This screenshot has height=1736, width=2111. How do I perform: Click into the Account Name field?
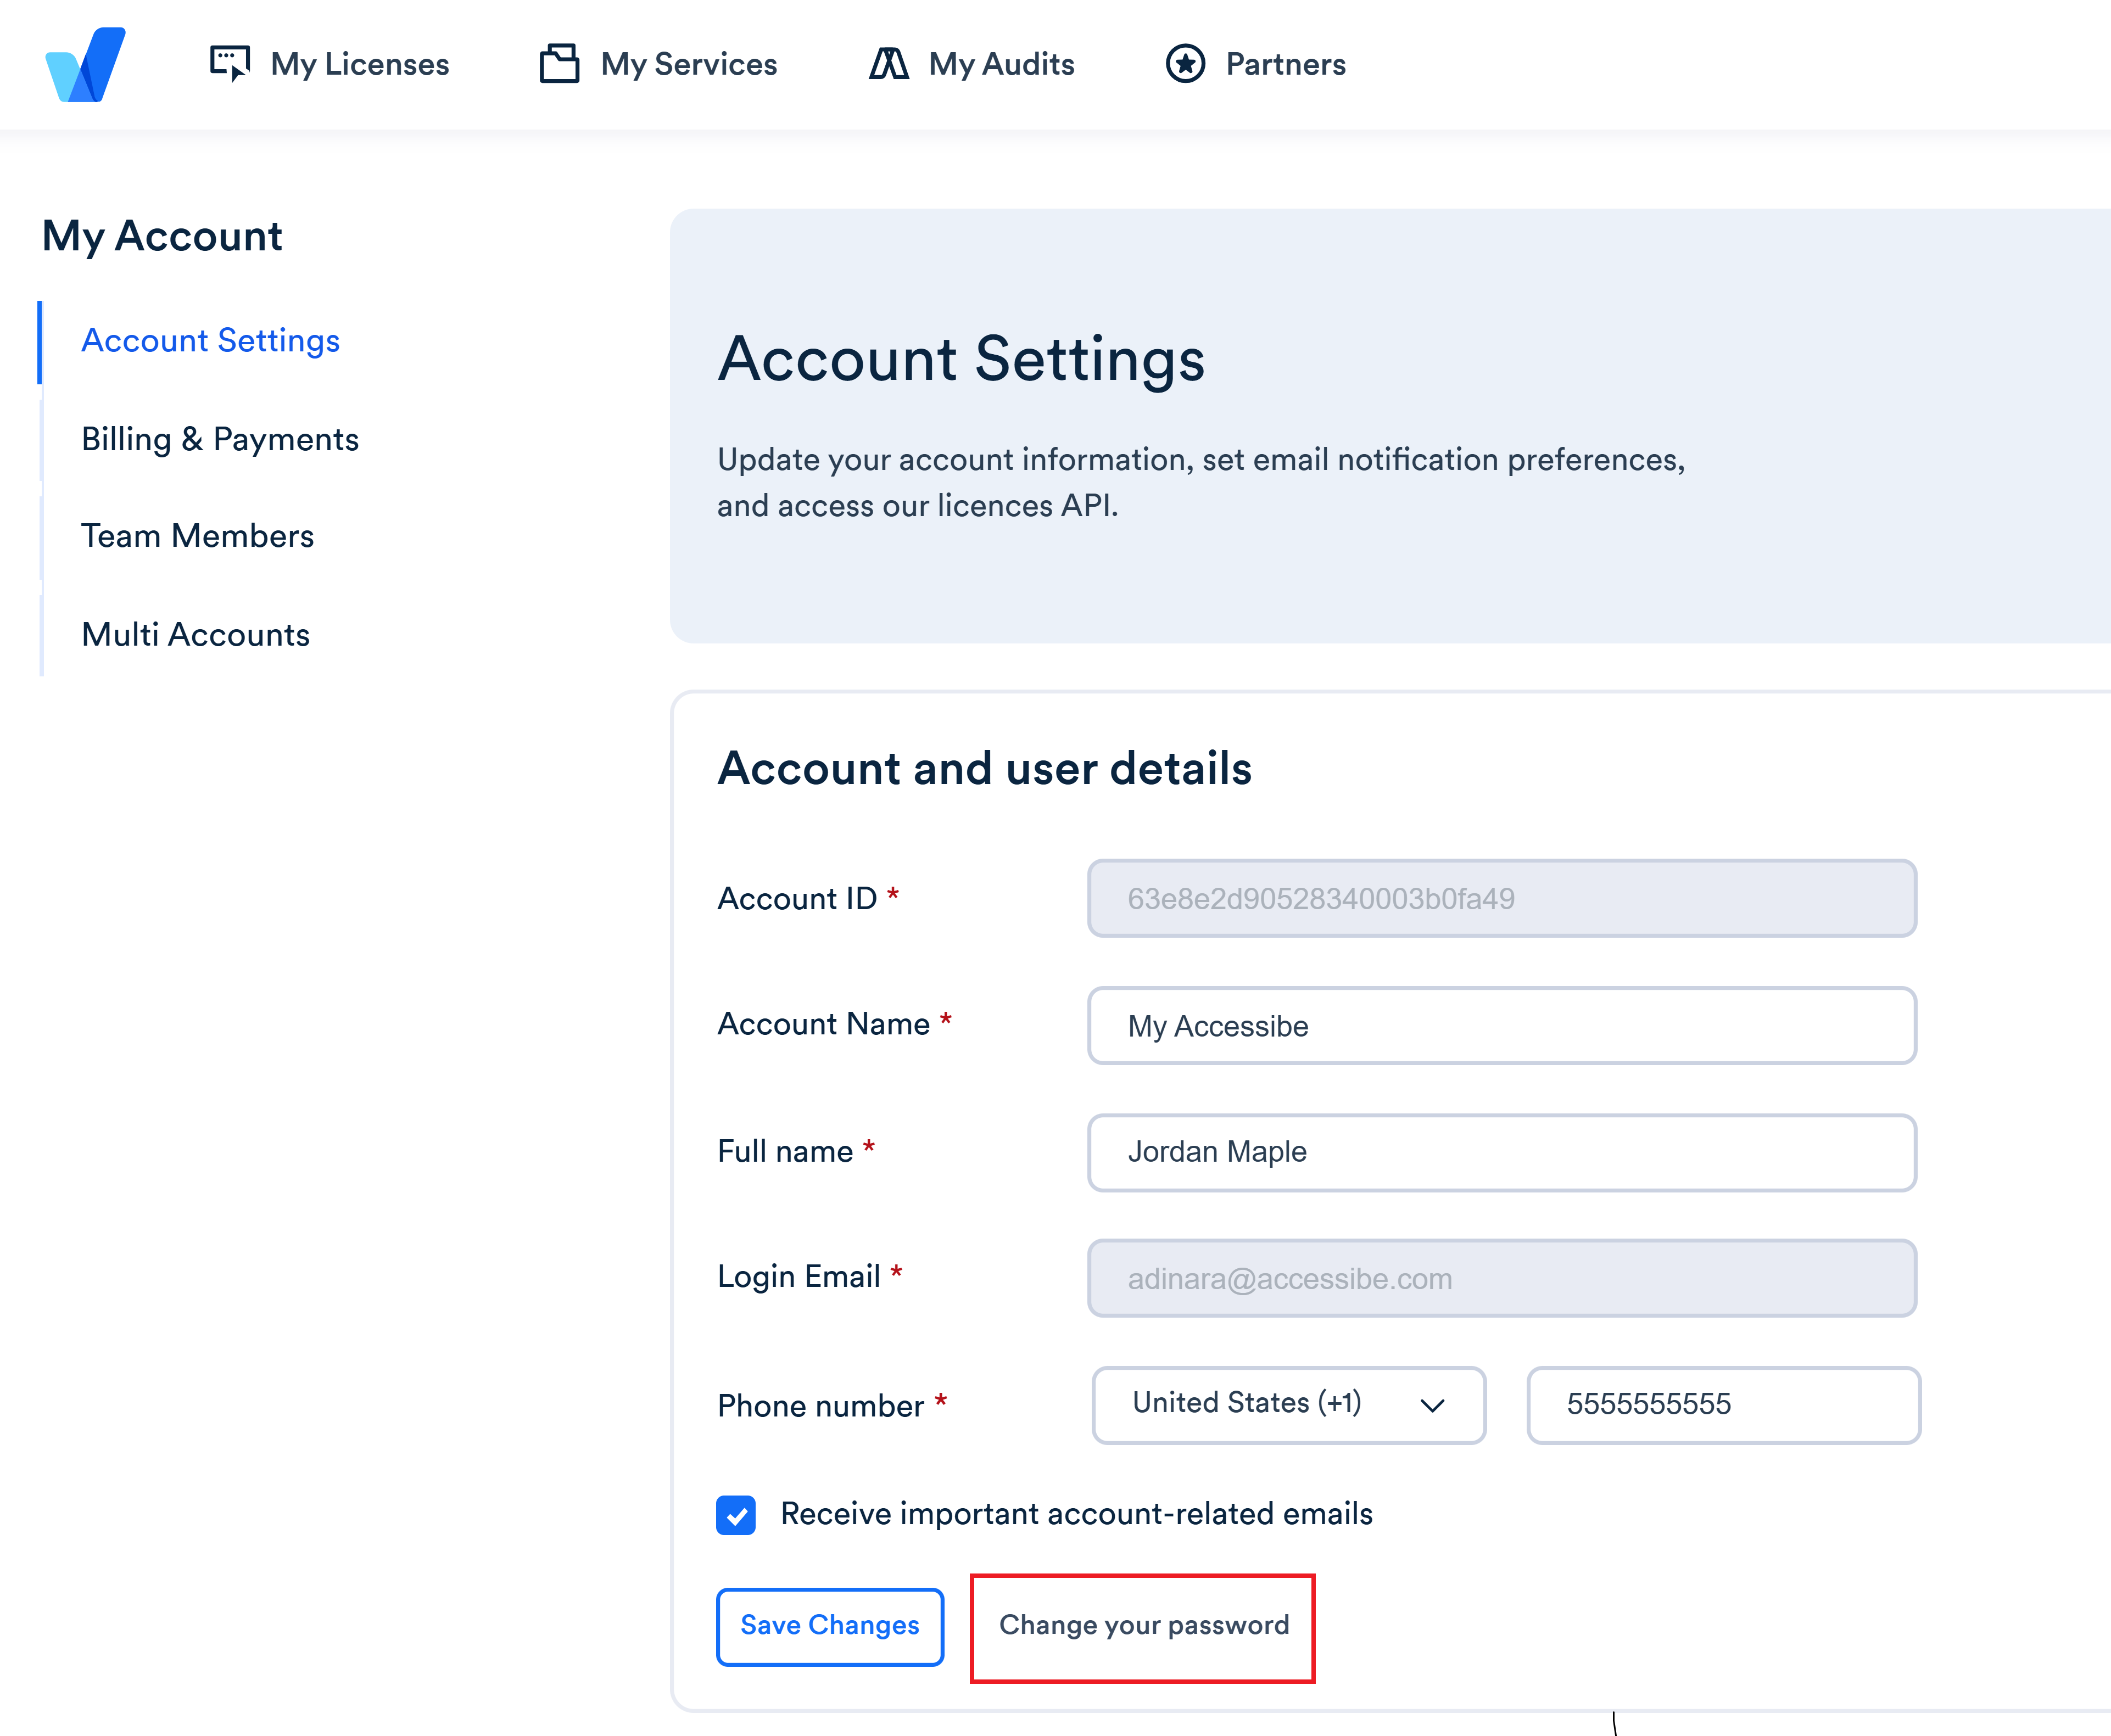point(1501,1026)
